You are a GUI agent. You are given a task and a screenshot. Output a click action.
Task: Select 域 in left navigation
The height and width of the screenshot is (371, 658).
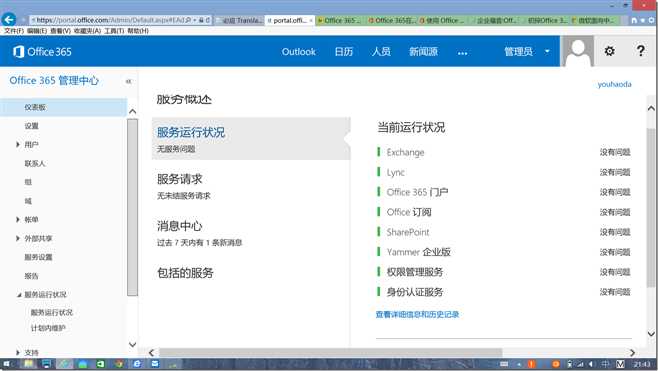click(28, 201)
